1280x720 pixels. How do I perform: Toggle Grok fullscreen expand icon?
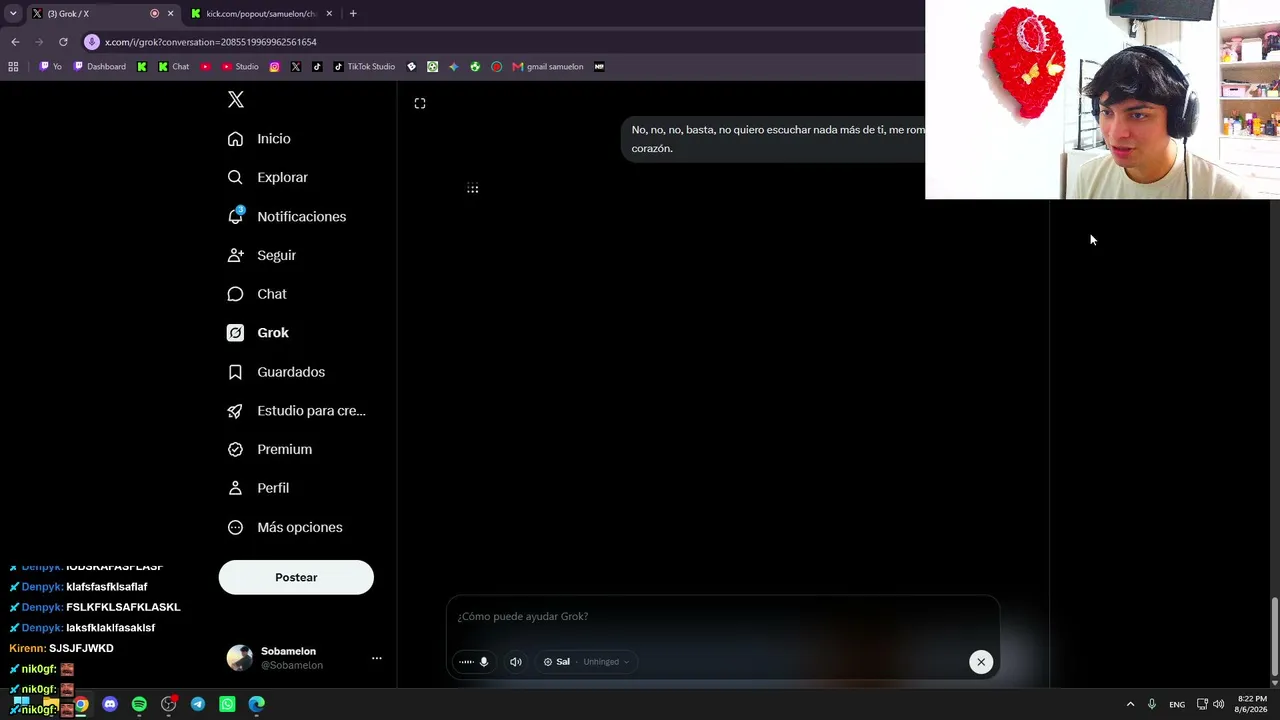point(420,103)
